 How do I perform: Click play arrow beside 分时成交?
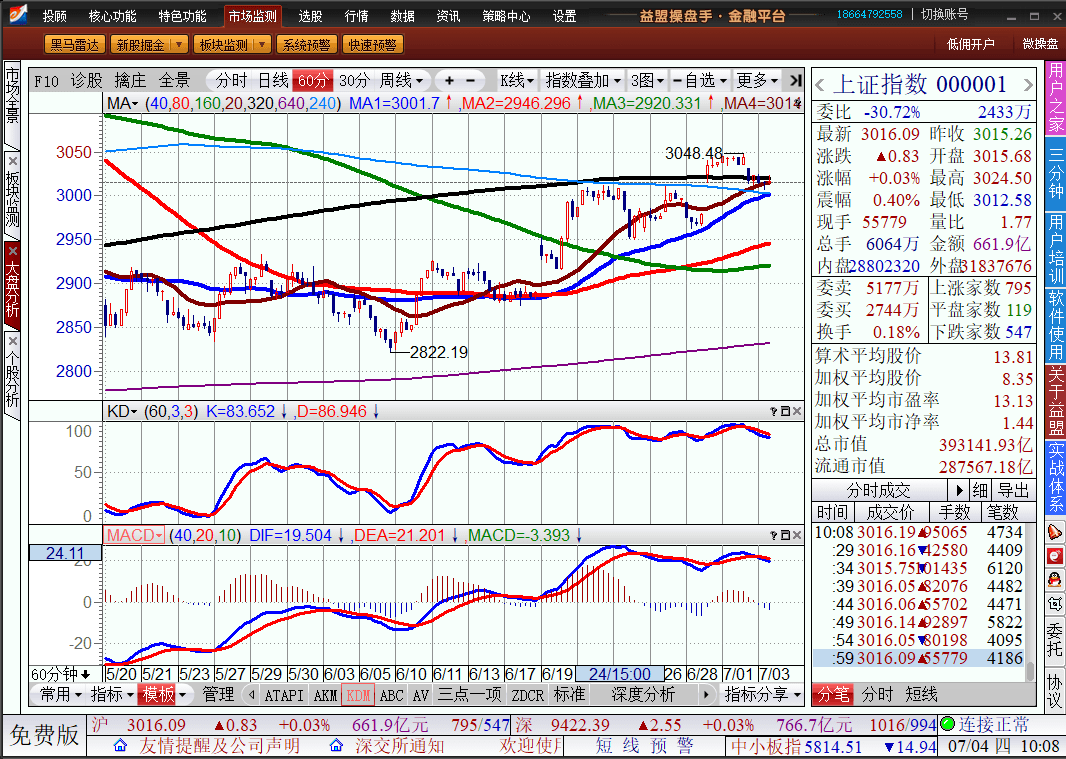[959, 490]
